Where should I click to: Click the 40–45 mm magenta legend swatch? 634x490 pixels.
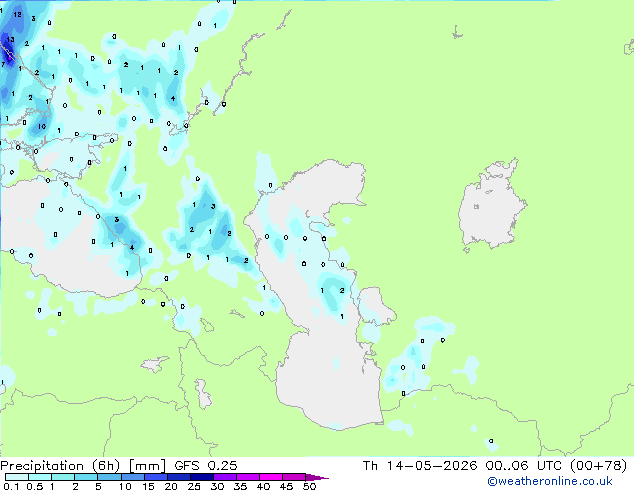271,477
